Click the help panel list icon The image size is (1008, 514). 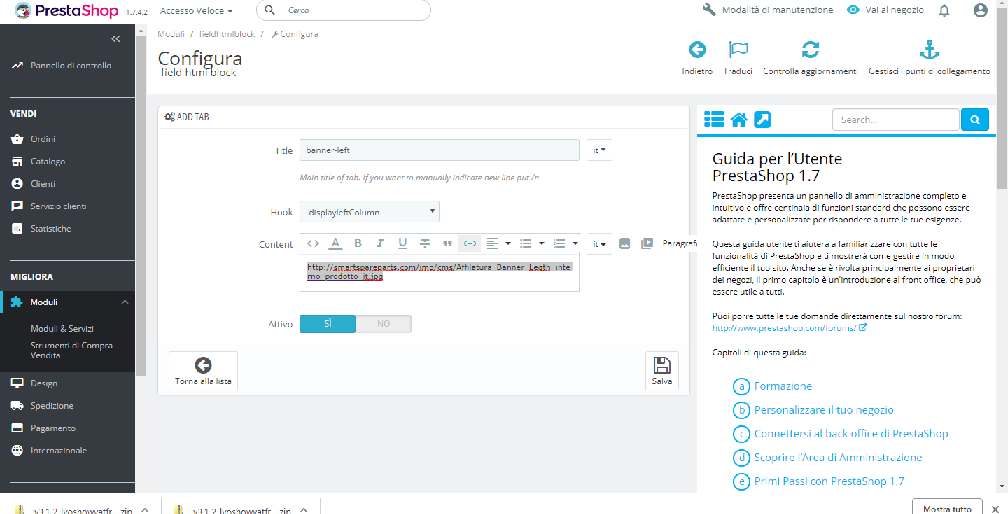click(x=714, y=120)
